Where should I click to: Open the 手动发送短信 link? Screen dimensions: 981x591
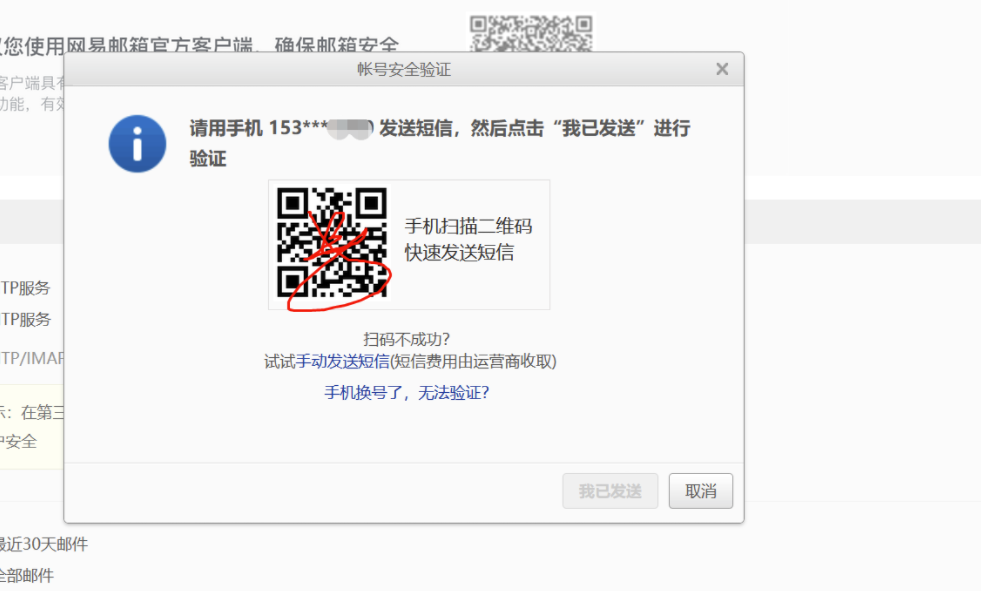click(342, 361)
